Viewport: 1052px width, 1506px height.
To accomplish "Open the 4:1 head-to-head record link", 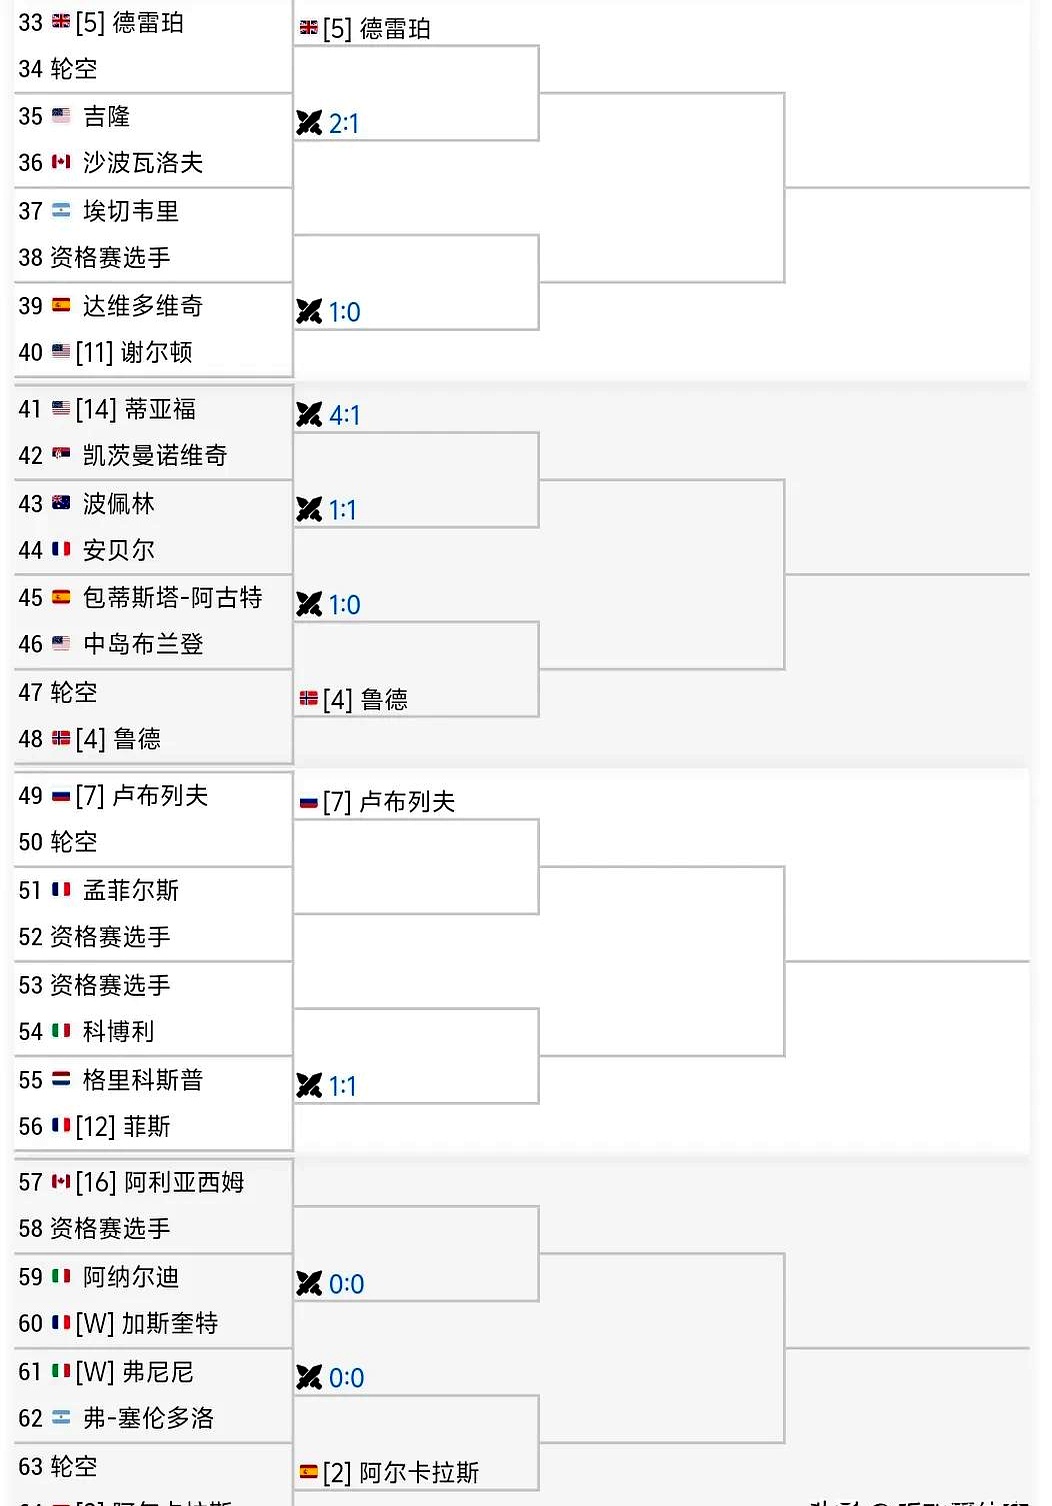I will click(344, 414).
